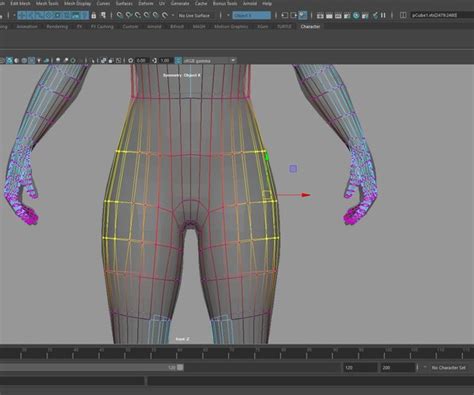474x395 pixels.
Task: Open the Symmetry Object X dropdown
Action: (x=252, y=15)
